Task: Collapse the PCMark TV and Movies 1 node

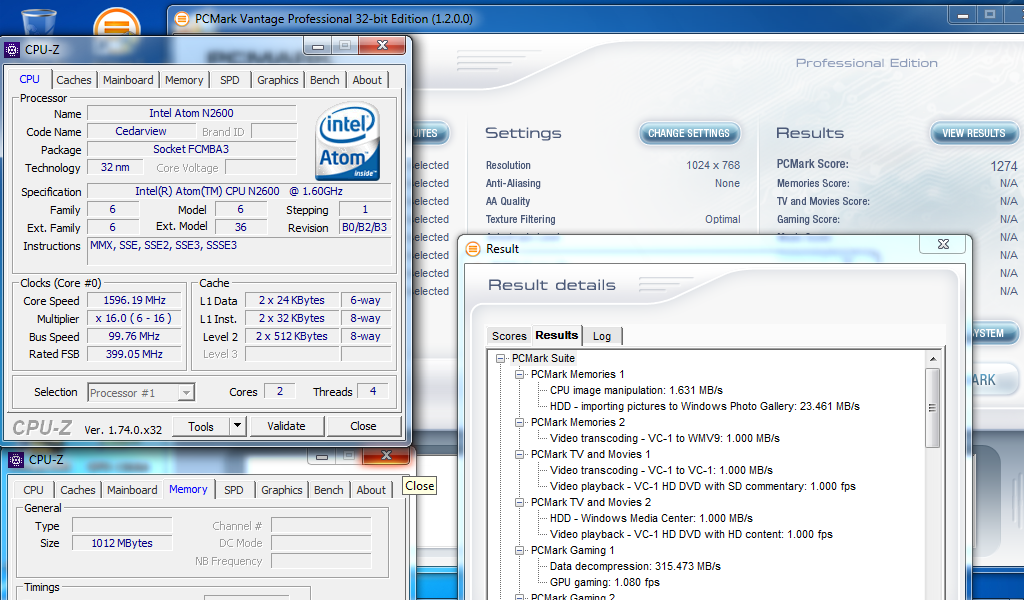Action: coord(520,454)
